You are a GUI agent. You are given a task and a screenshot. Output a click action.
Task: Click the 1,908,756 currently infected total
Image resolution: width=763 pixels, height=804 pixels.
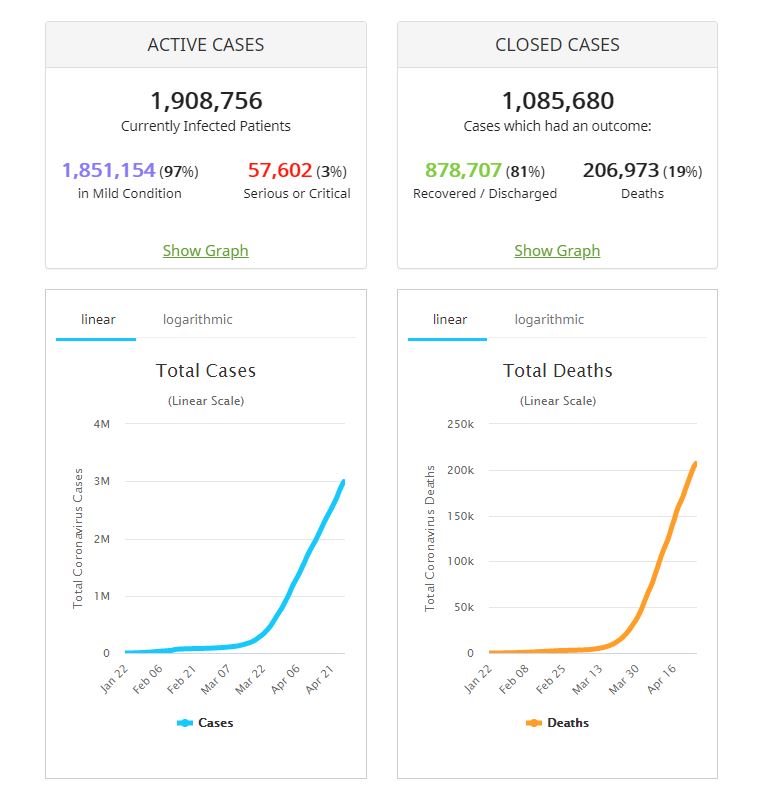[206, 101]
